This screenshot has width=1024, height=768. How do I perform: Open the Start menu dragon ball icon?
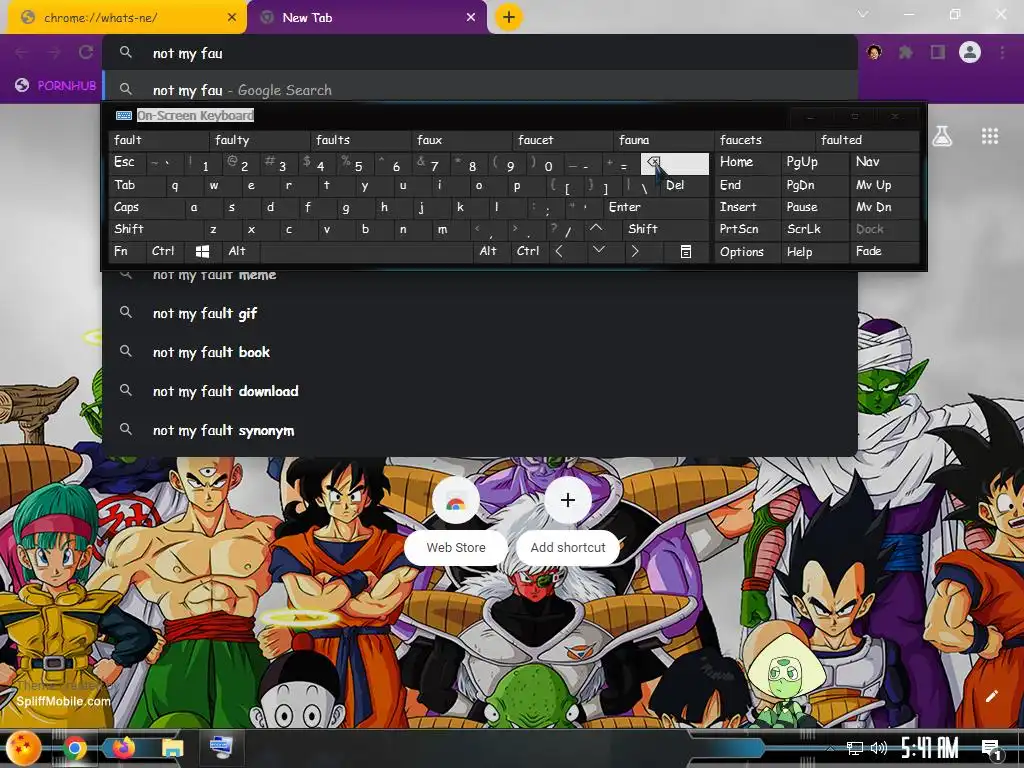24,748
